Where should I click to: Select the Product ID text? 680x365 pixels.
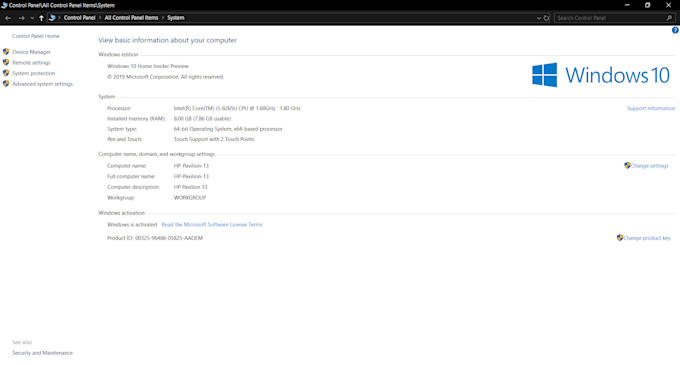(155, 238)
